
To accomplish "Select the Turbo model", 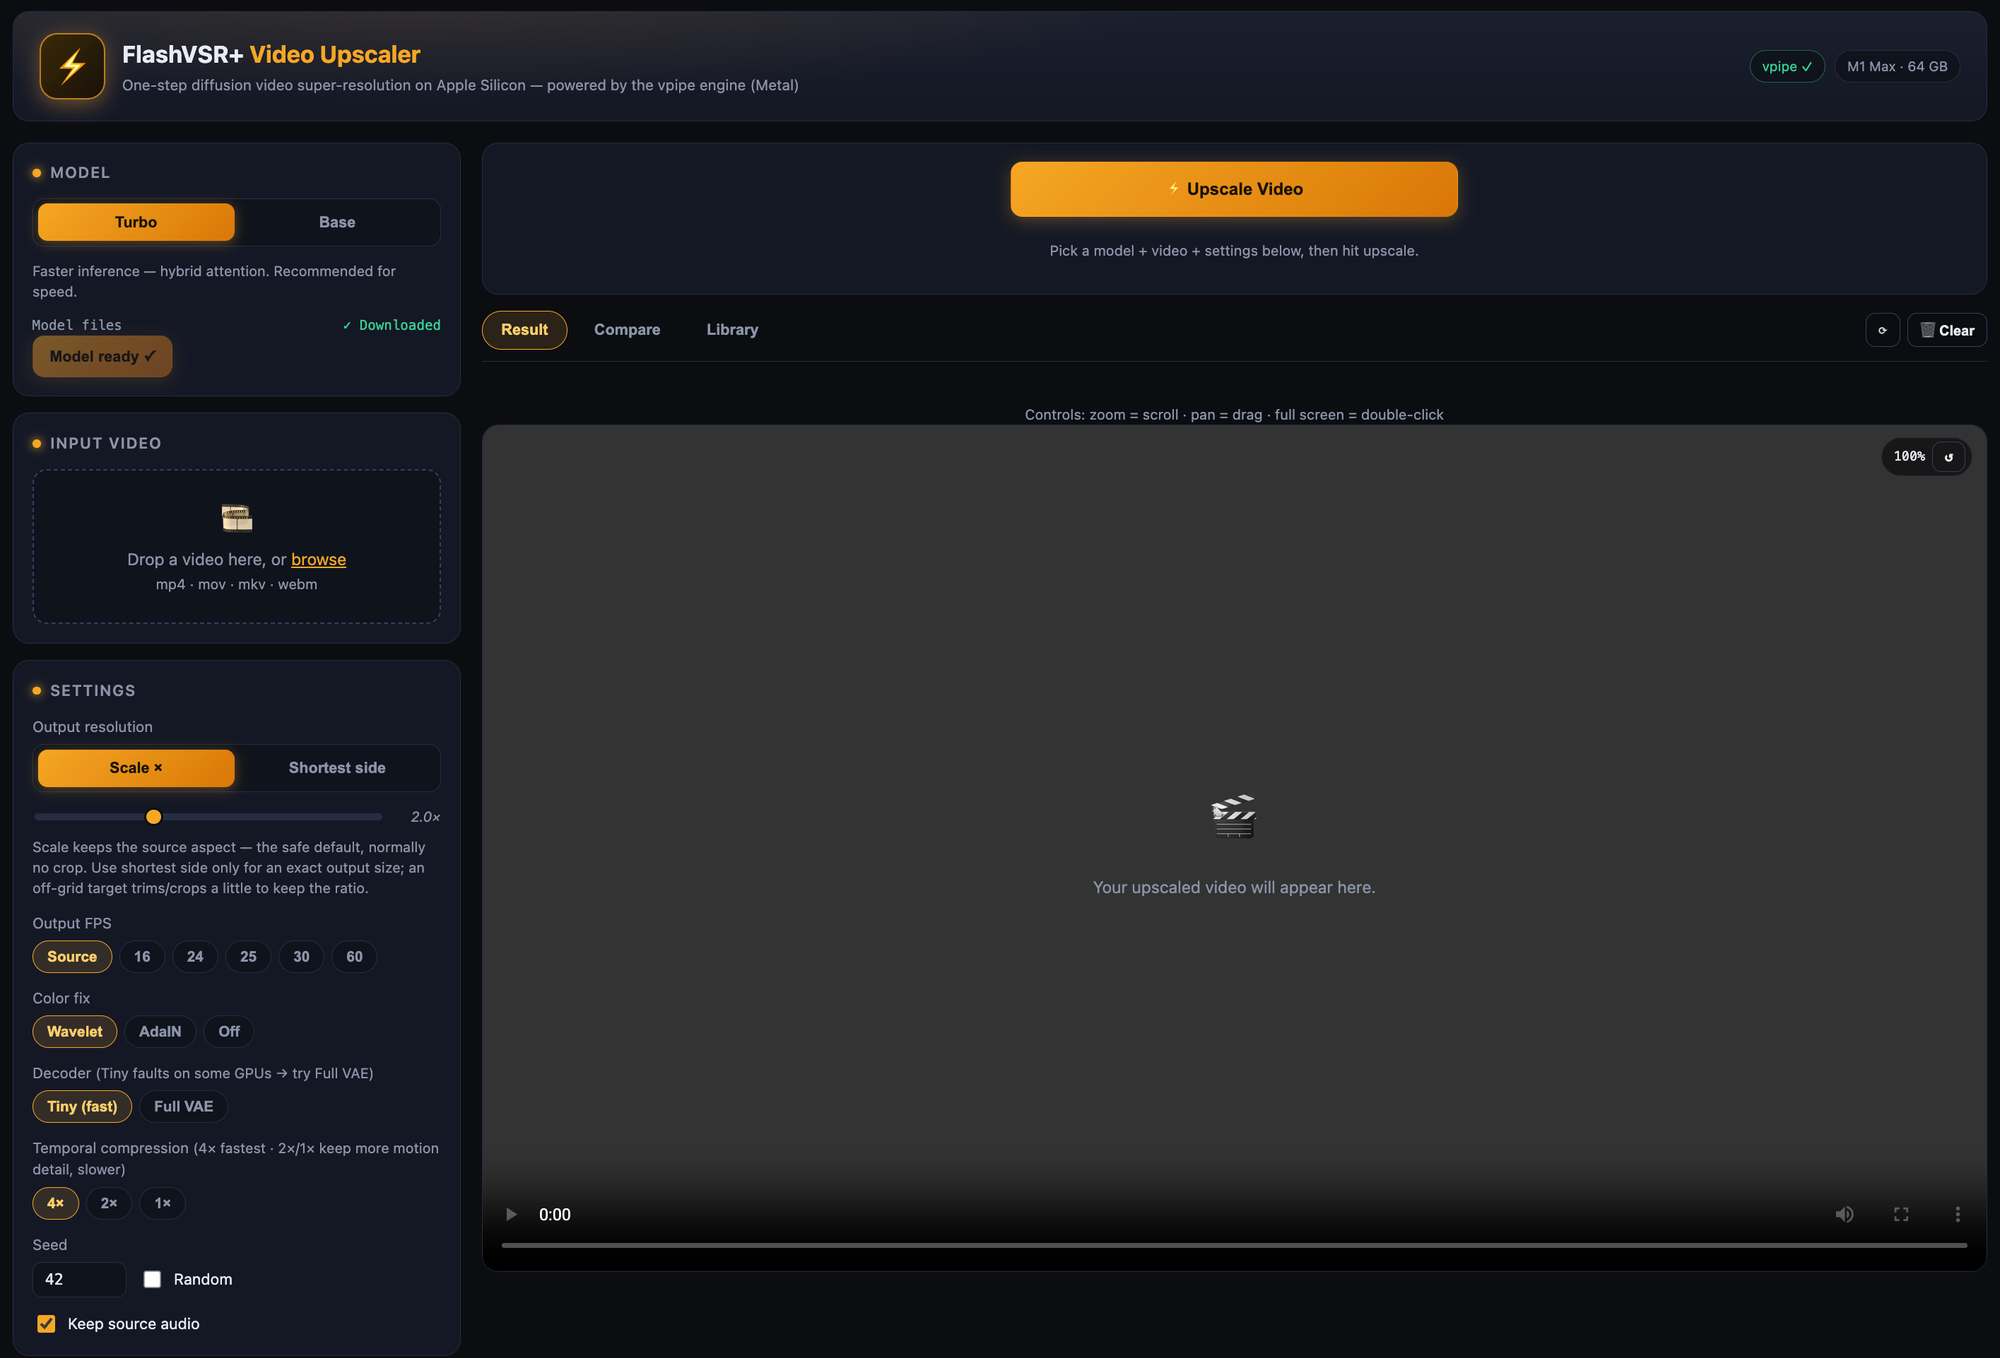I will coord(136,222).
